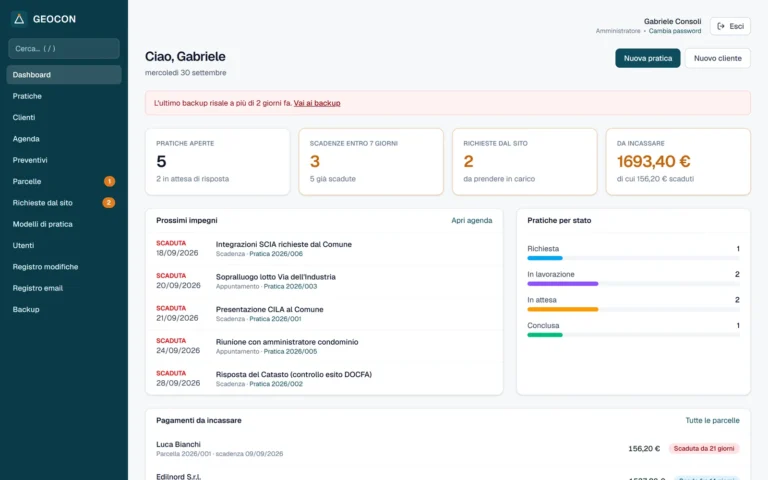The height and width of the screenshot is (480, 768).
Task: Follow the Cambia password link
Action: pos(675,31)
